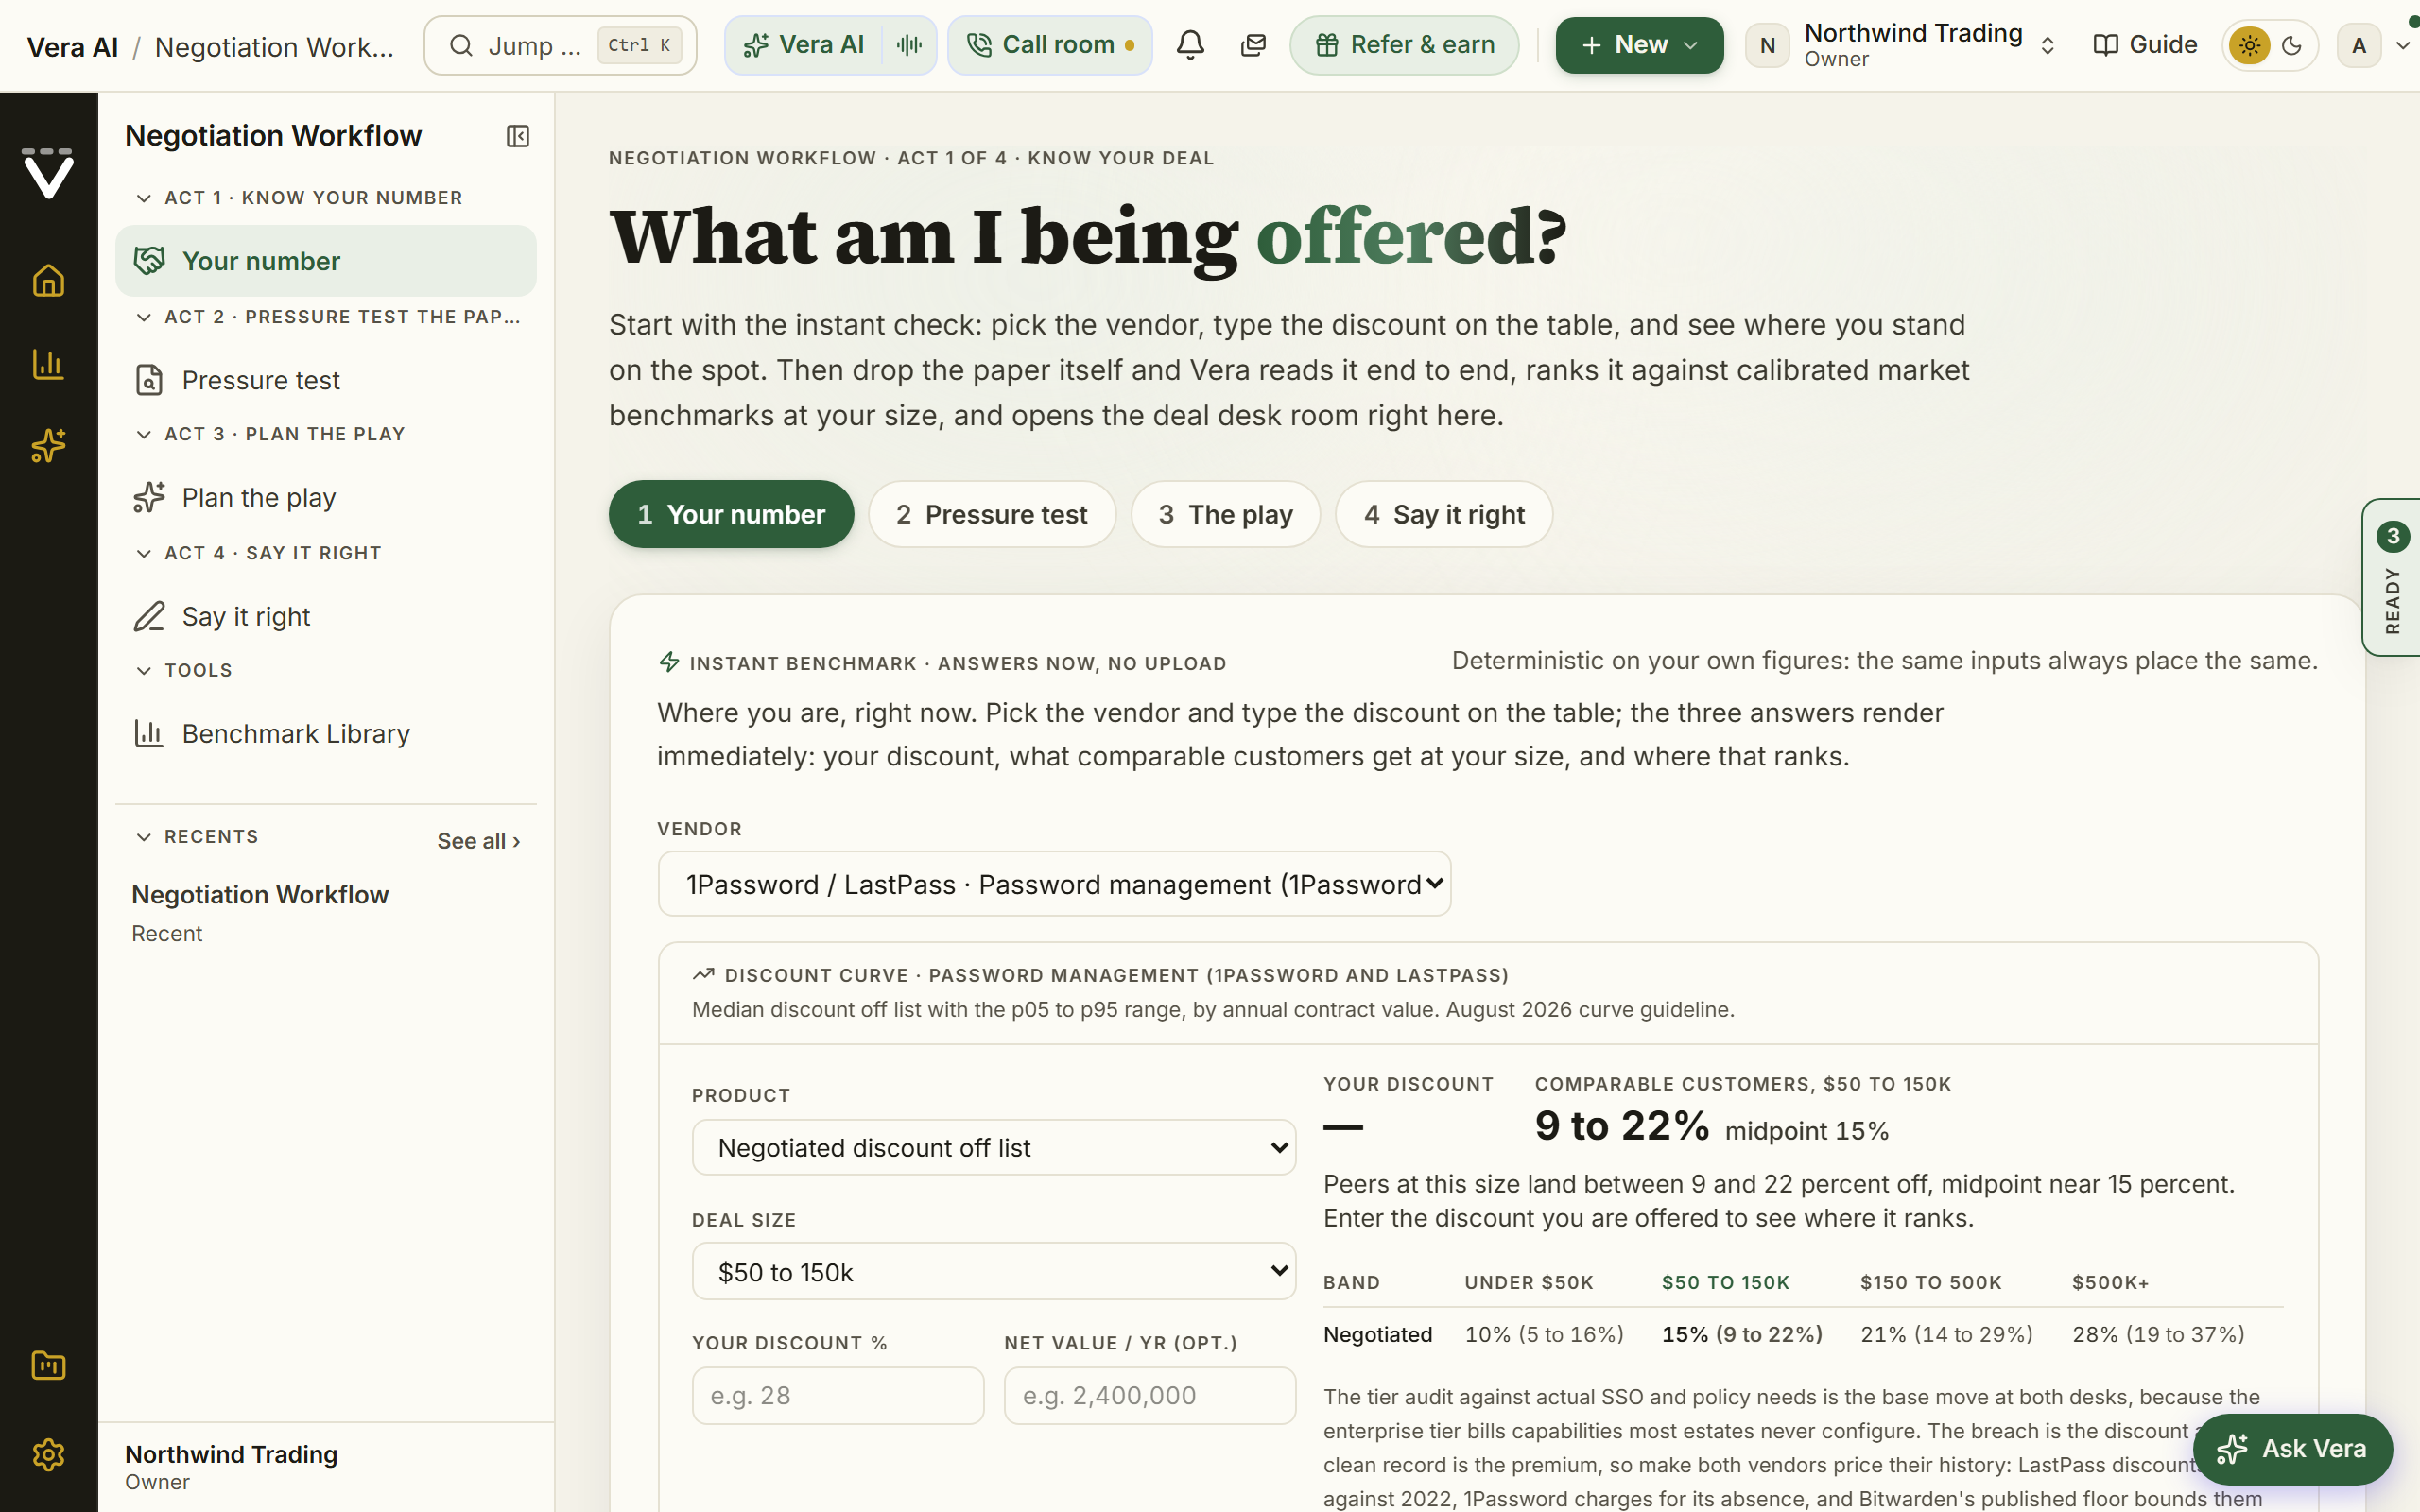Click the pen icon beside Say it right
This screenshot has width=2420, height=1512.
149,616
